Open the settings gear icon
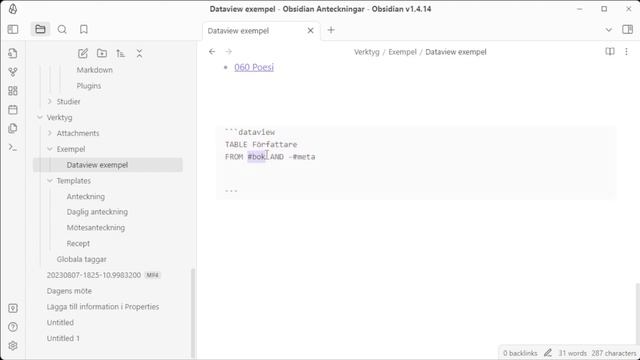 tap(13, 346)
